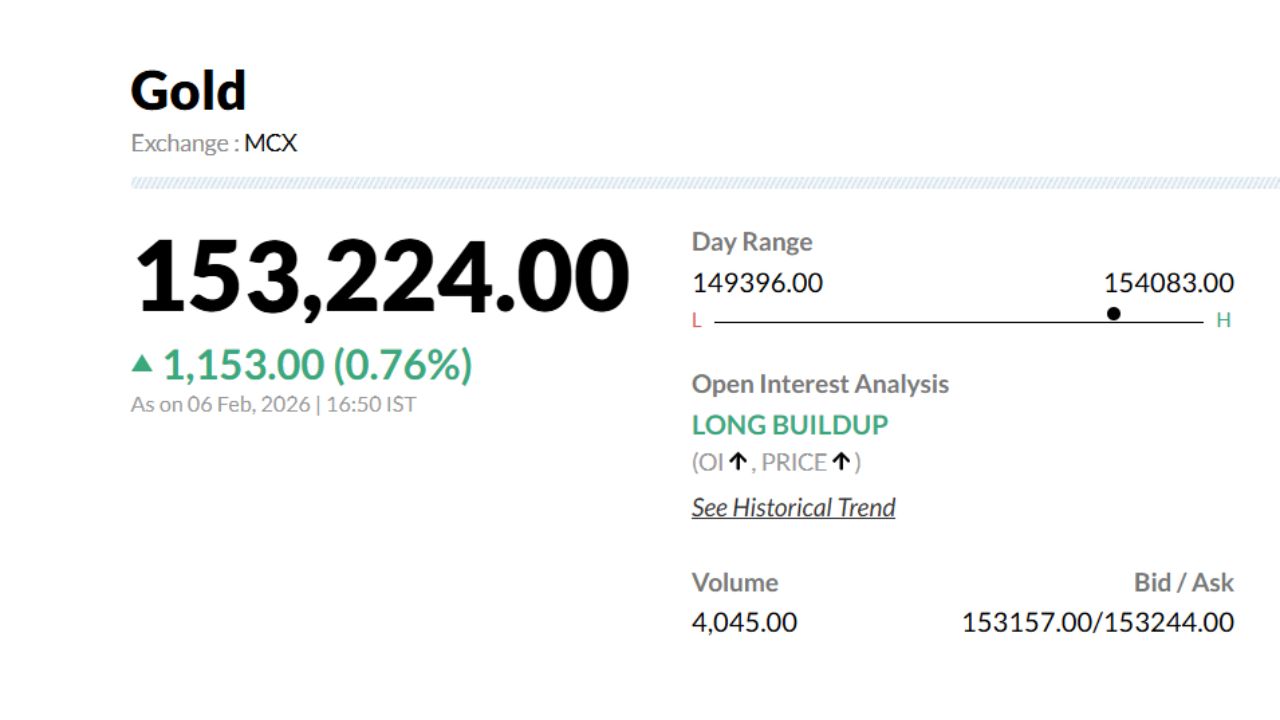Click the green H high marker
The width and height of the screenshot is (1280, 720).
coord(1223,321)
